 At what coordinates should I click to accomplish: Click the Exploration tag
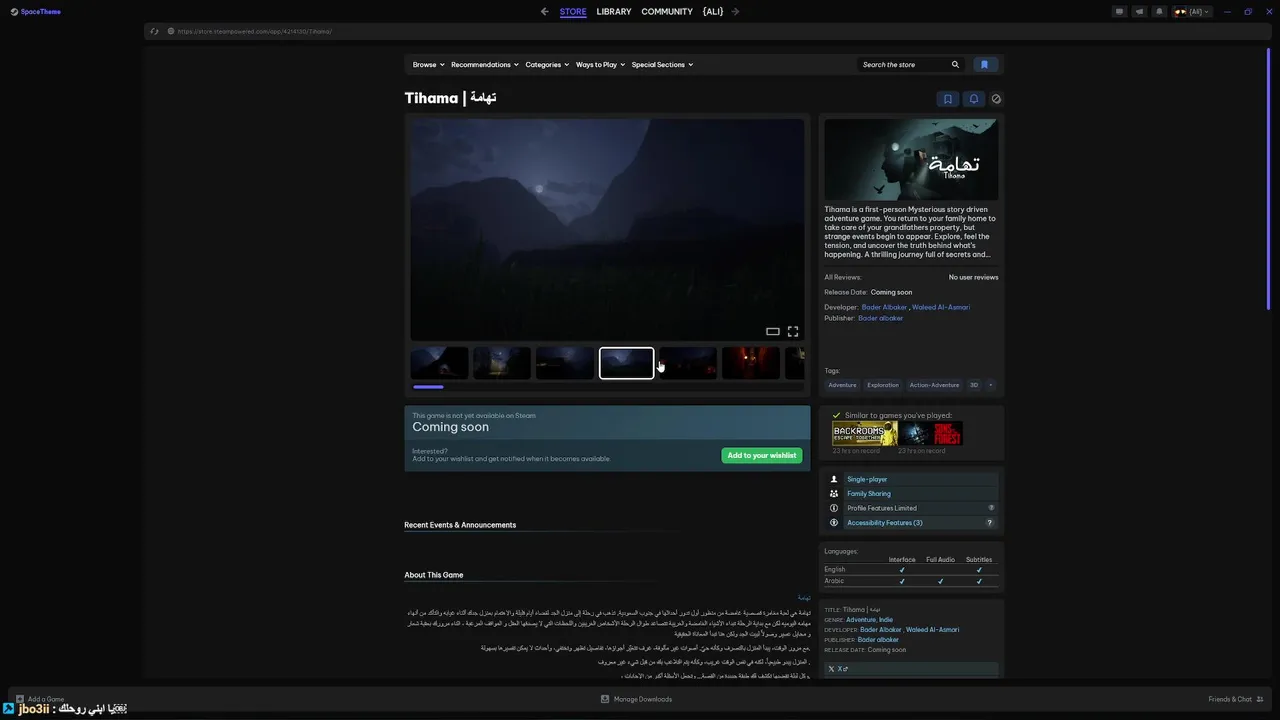(x=883, y=385)
